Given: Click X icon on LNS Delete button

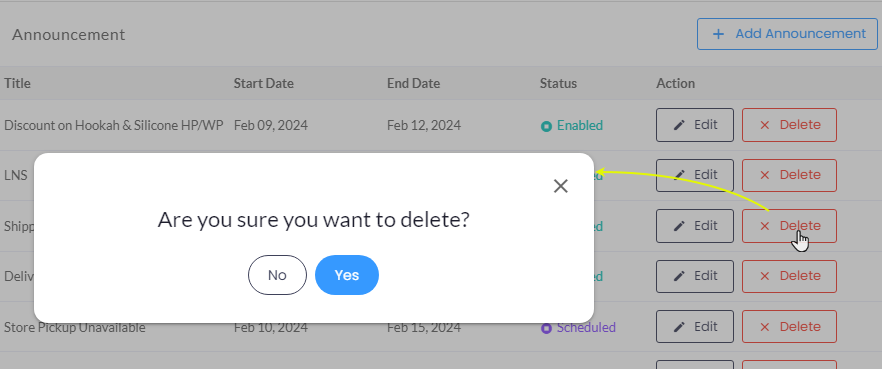Looking at the screenshot, I should click(764, 176).
